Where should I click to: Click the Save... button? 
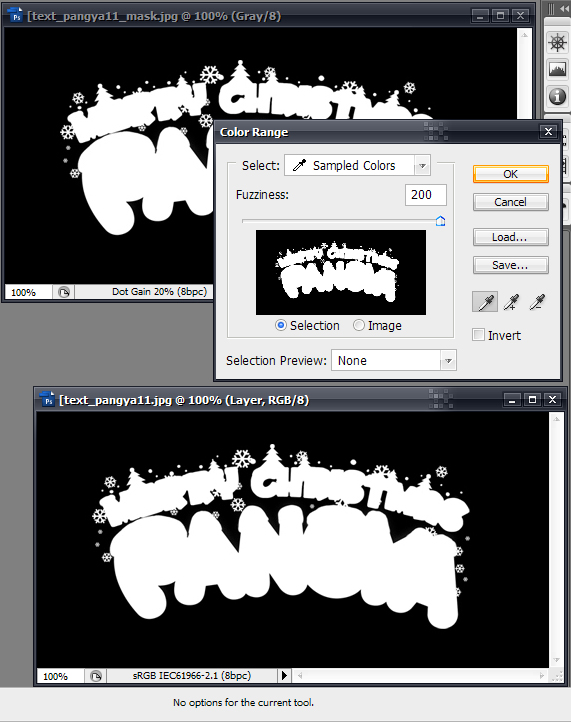pos(511,265)
